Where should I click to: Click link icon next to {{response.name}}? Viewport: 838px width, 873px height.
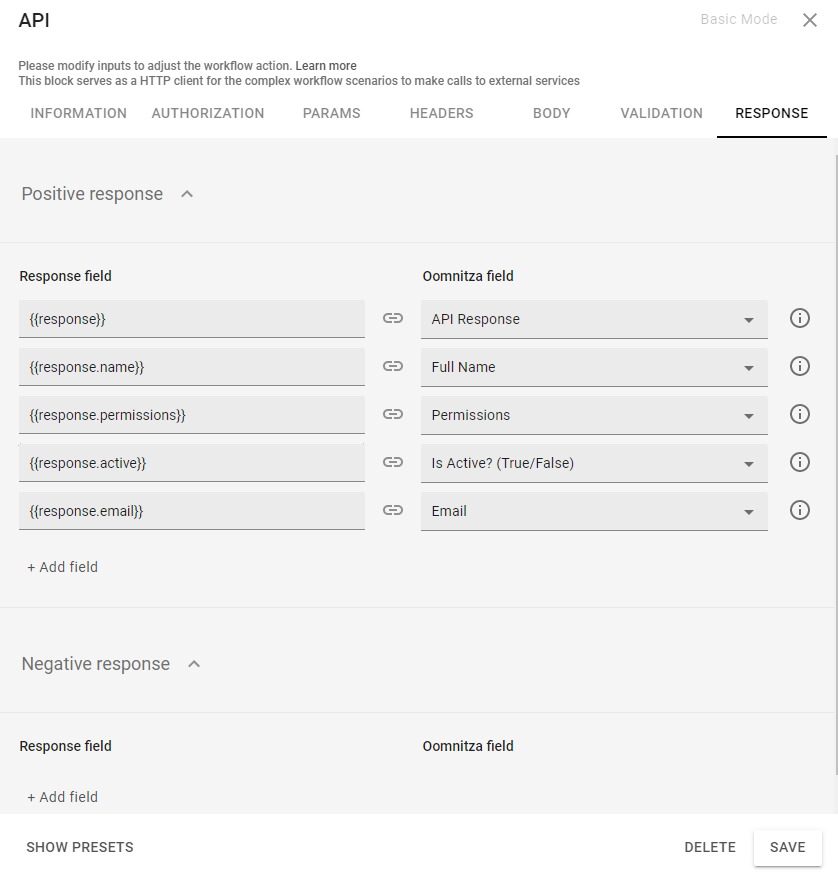point(393,367)
